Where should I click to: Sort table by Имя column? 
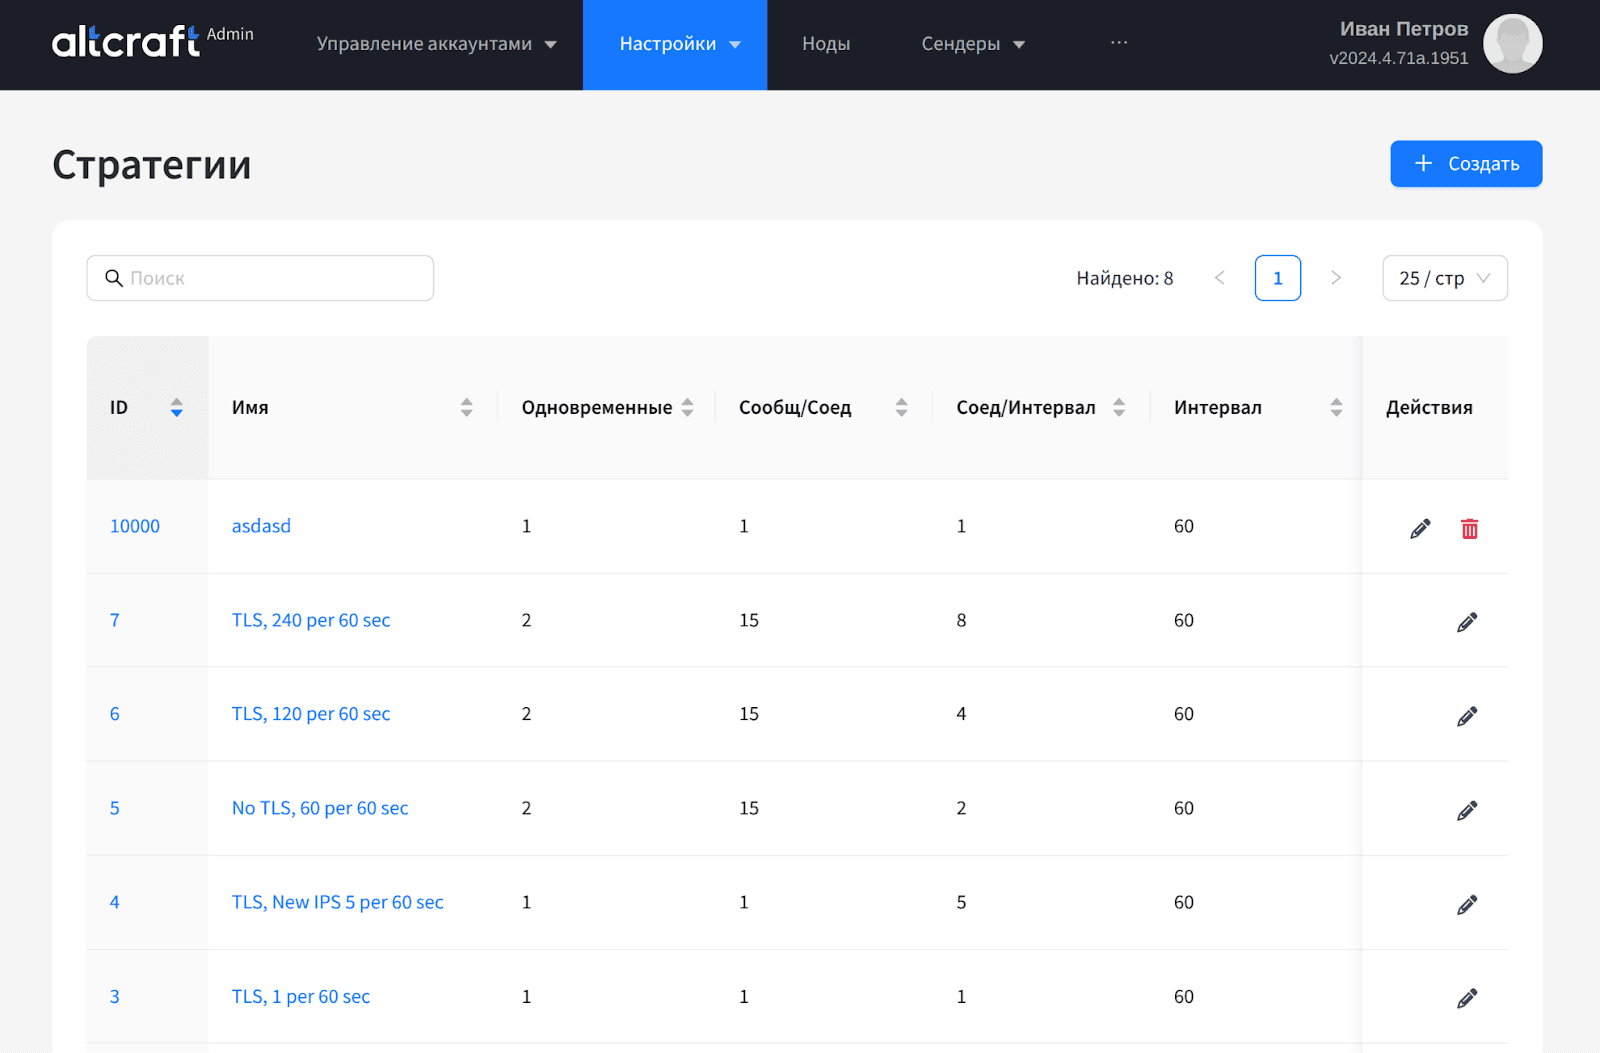pyautogui.click(x=466, y=407)
